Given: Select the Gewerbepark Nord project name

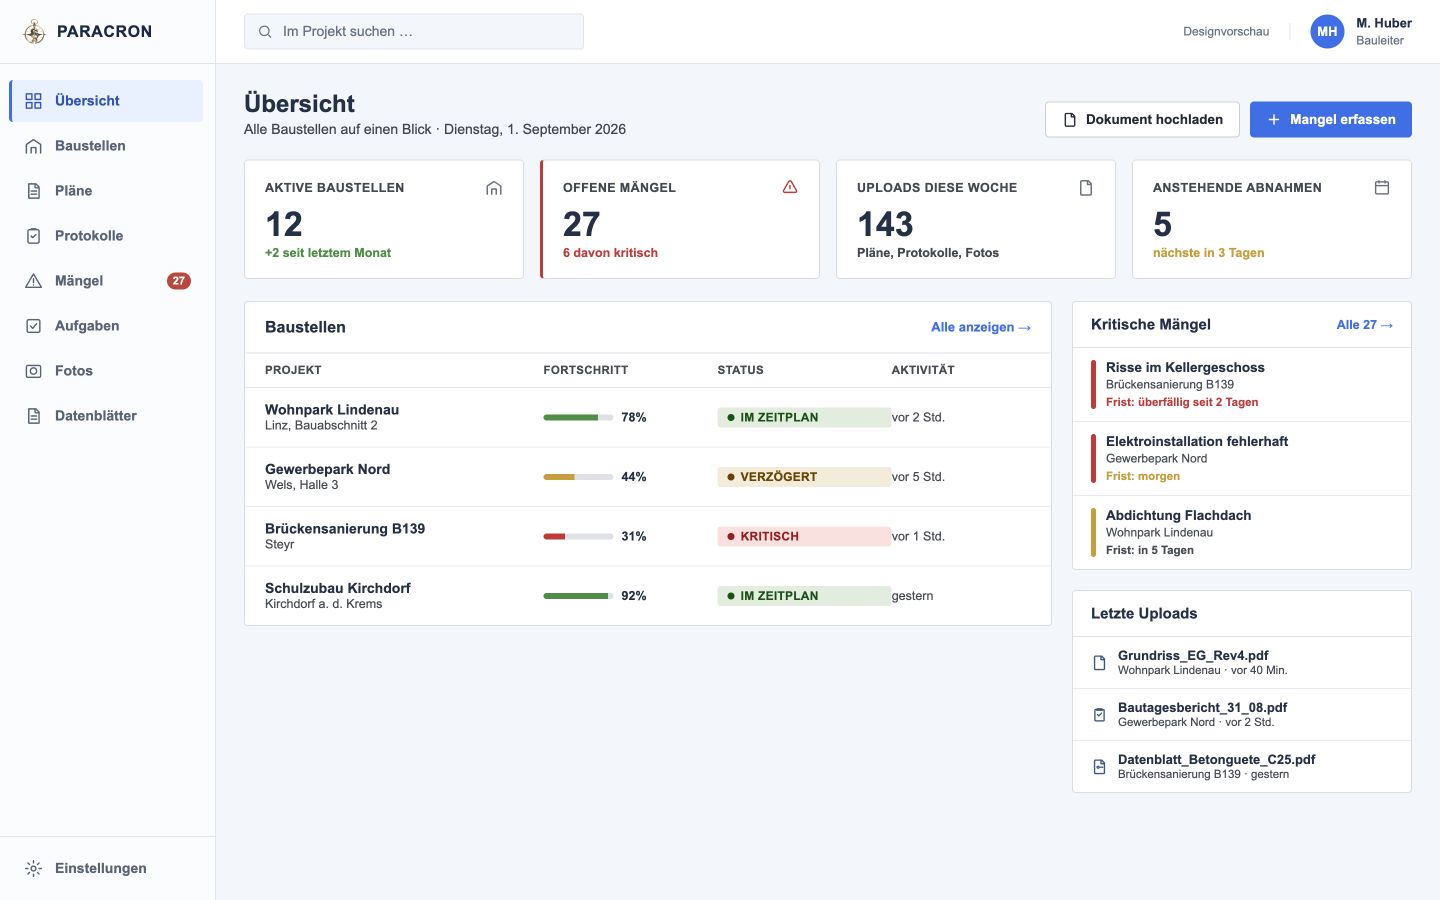Looking at the screenshot, I should [327, 469].
